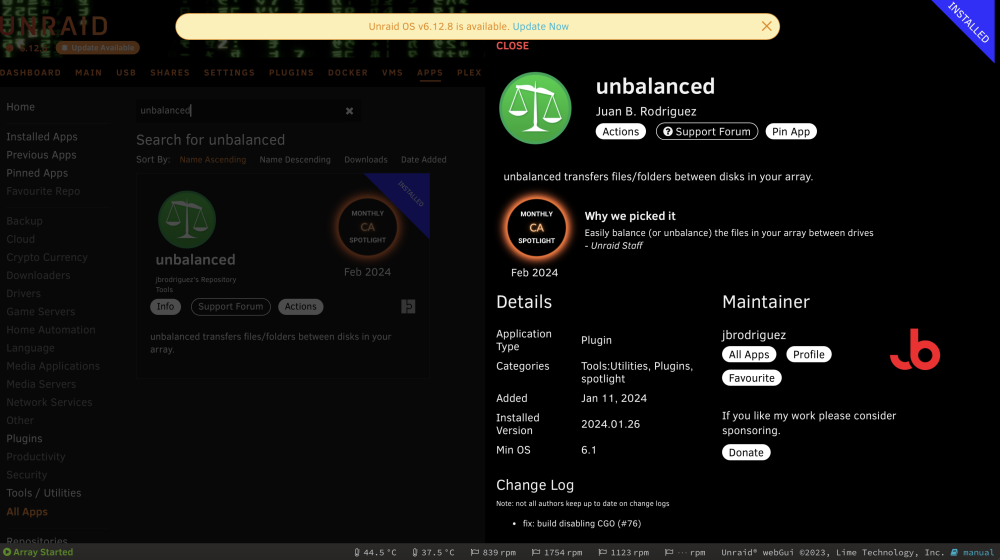Viewport: 1000px width, 560px height.
Task: Open the VMs tab
Action: [x=392, y=73]
